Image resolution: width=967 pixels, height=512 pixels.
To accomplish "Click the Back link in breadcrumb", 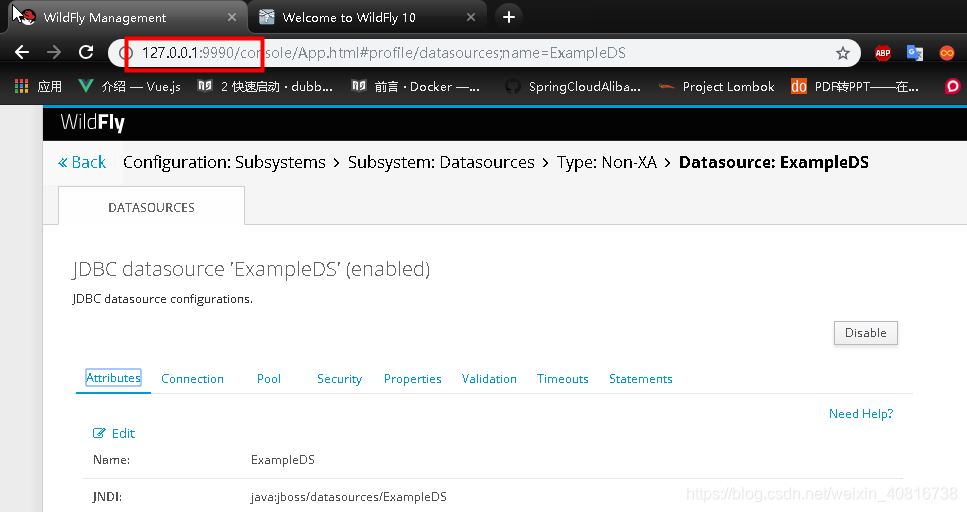I will (x=82, y=162).
